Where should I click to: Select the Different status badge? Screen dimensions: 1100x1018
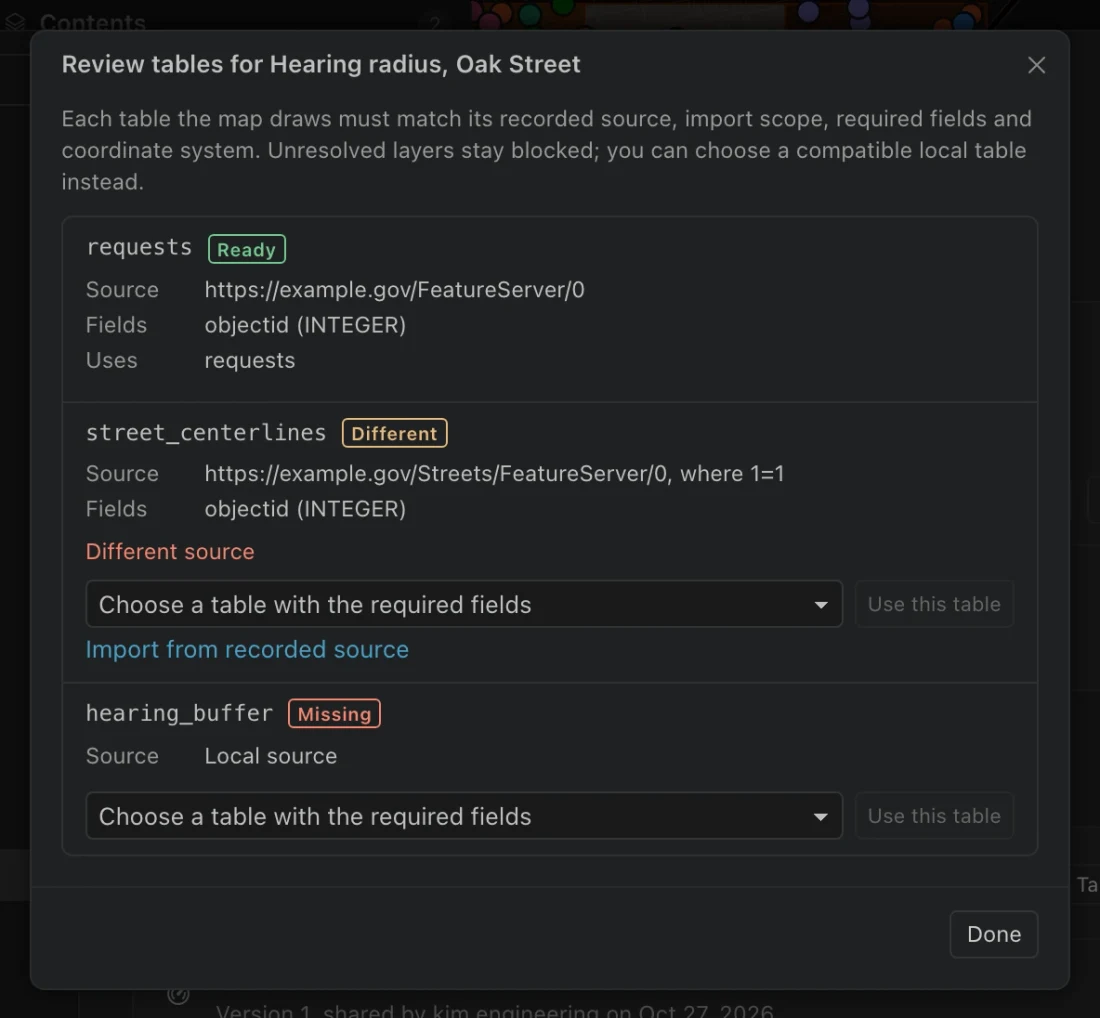coord(394,433)
